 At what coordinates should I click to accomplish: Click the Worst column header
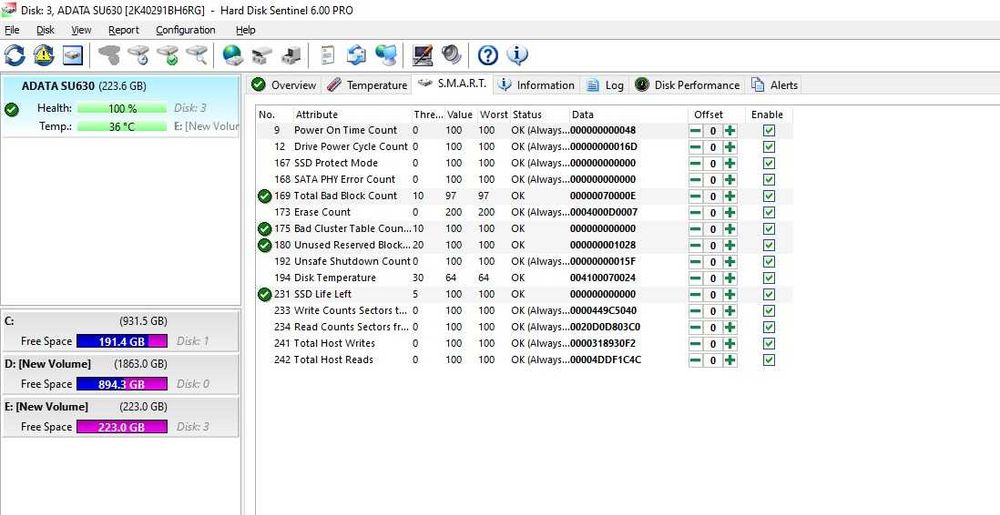pyautogui.click(x=493, y=115)
